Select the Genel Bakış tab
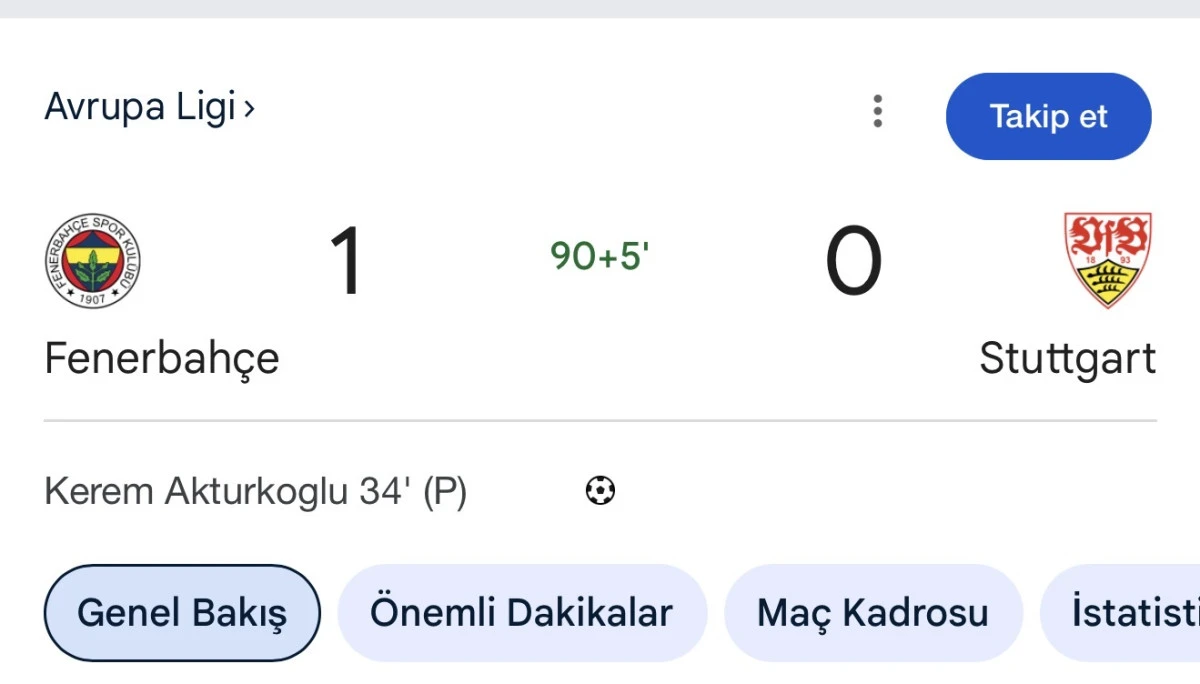Image resolution: width=1200 pixels, height=684 pixels. point(182,613)
